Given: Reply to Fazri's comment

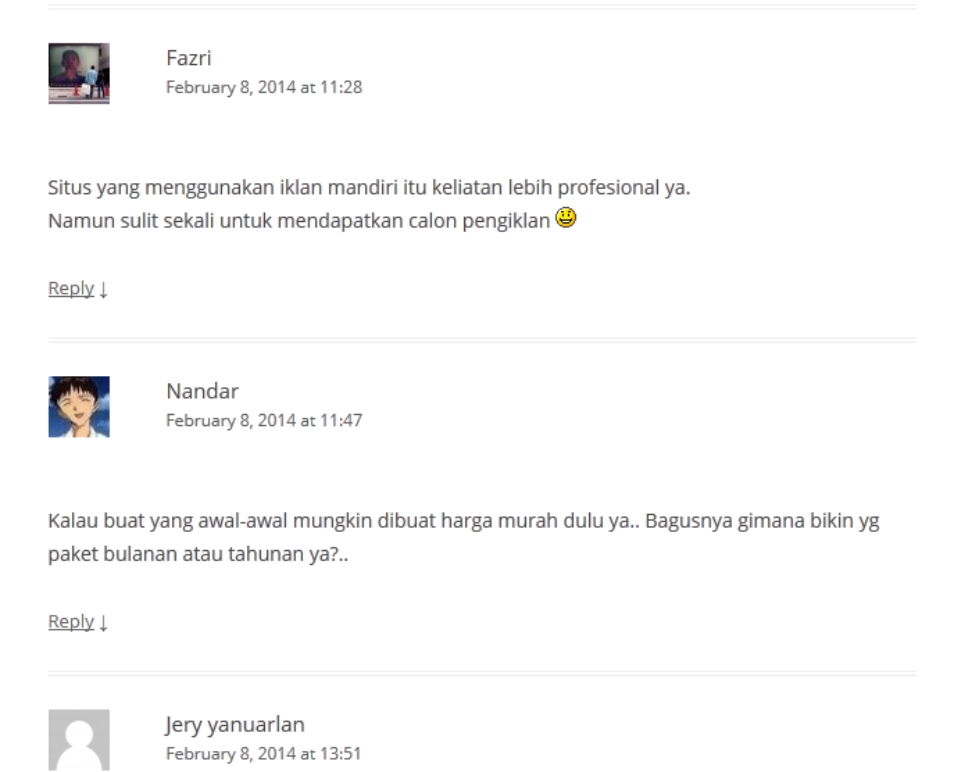Looking at the screenshot, I should coord(71,288).
